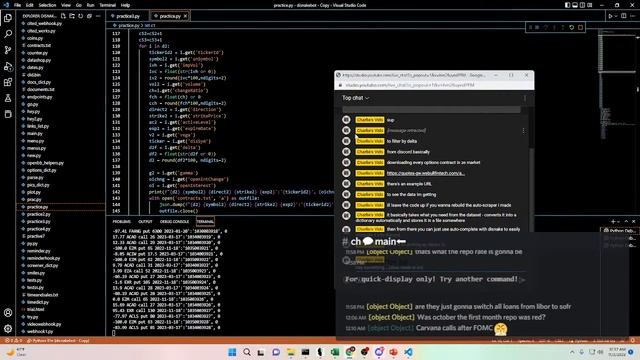
Task: Stop the debug session
Action: point(580,27)
